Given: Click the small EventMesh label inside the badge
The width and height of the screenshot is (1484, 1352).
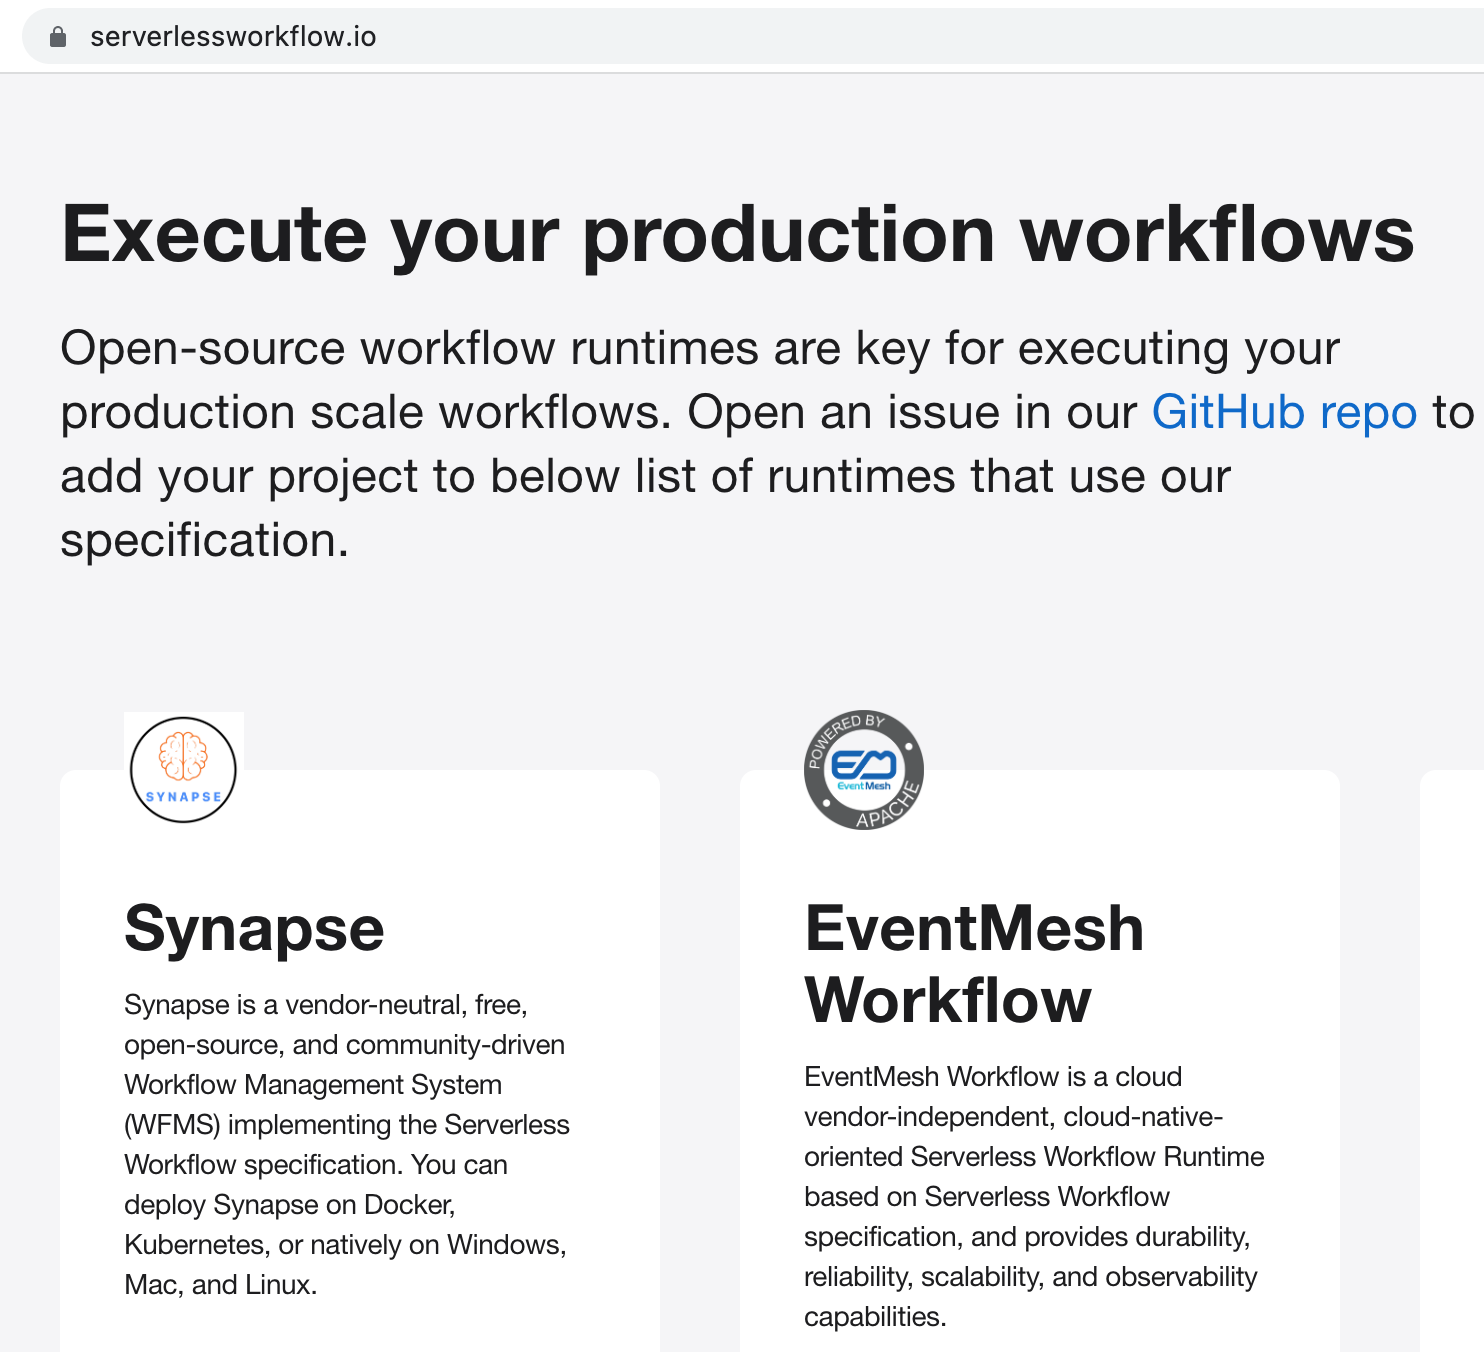Looking at the screenshot, I should tap(864, 786).
